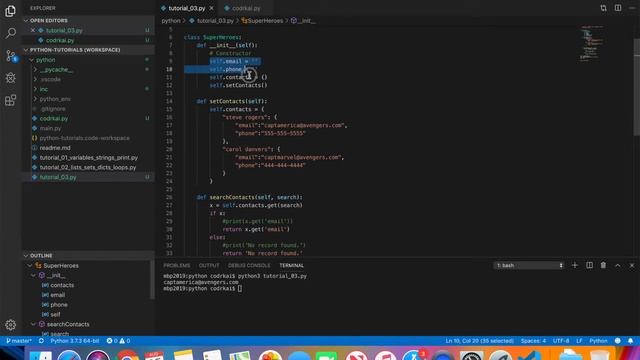Select 'phone' in the Outline
The height and width of the screenshot is (360, 640).
point(59,305)
